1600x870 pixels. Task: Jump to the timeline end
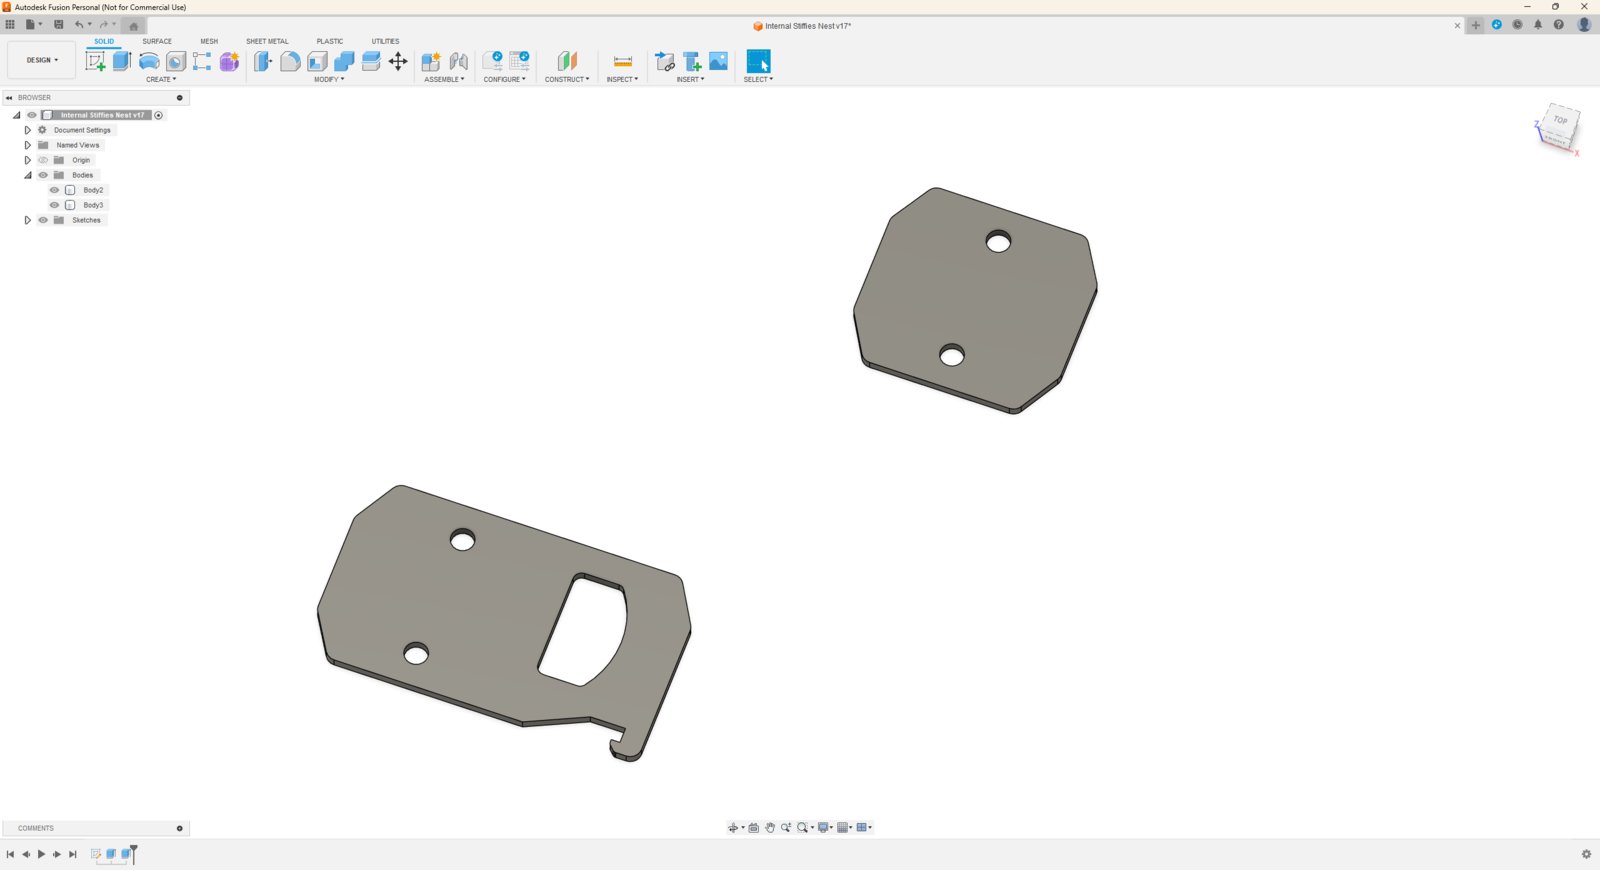(72, 854)
